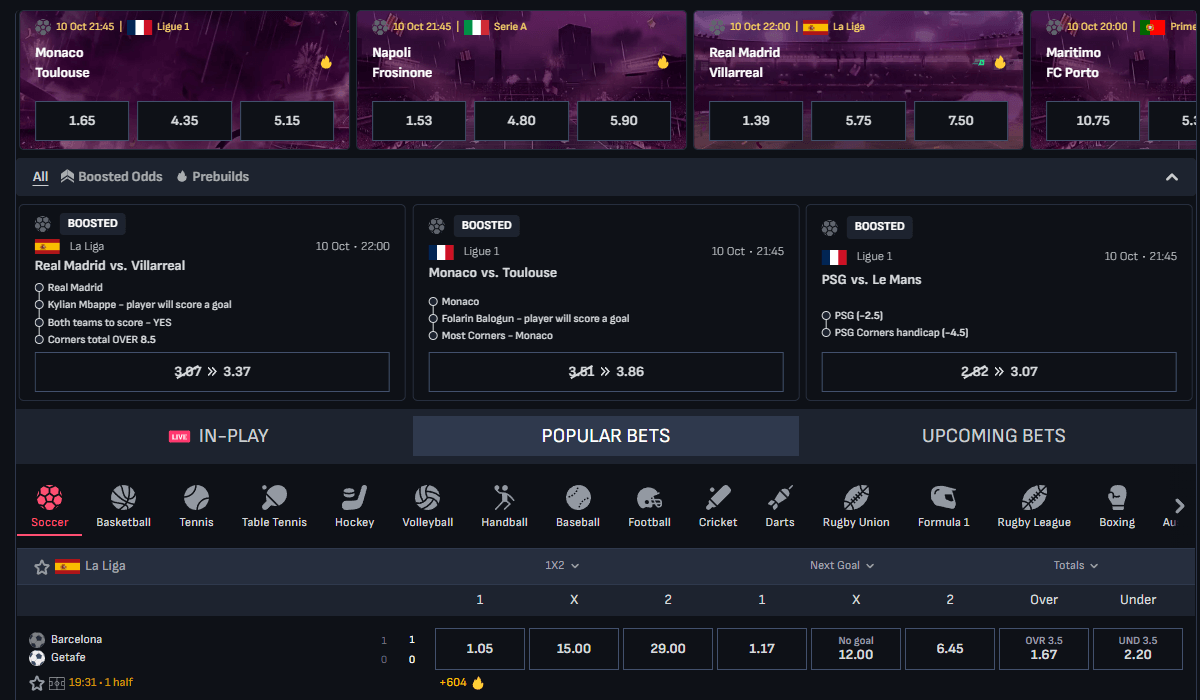This screenshot has width=1200, height=700.
Task: Select the Cricket sport icon
Action: pos(718,497)
